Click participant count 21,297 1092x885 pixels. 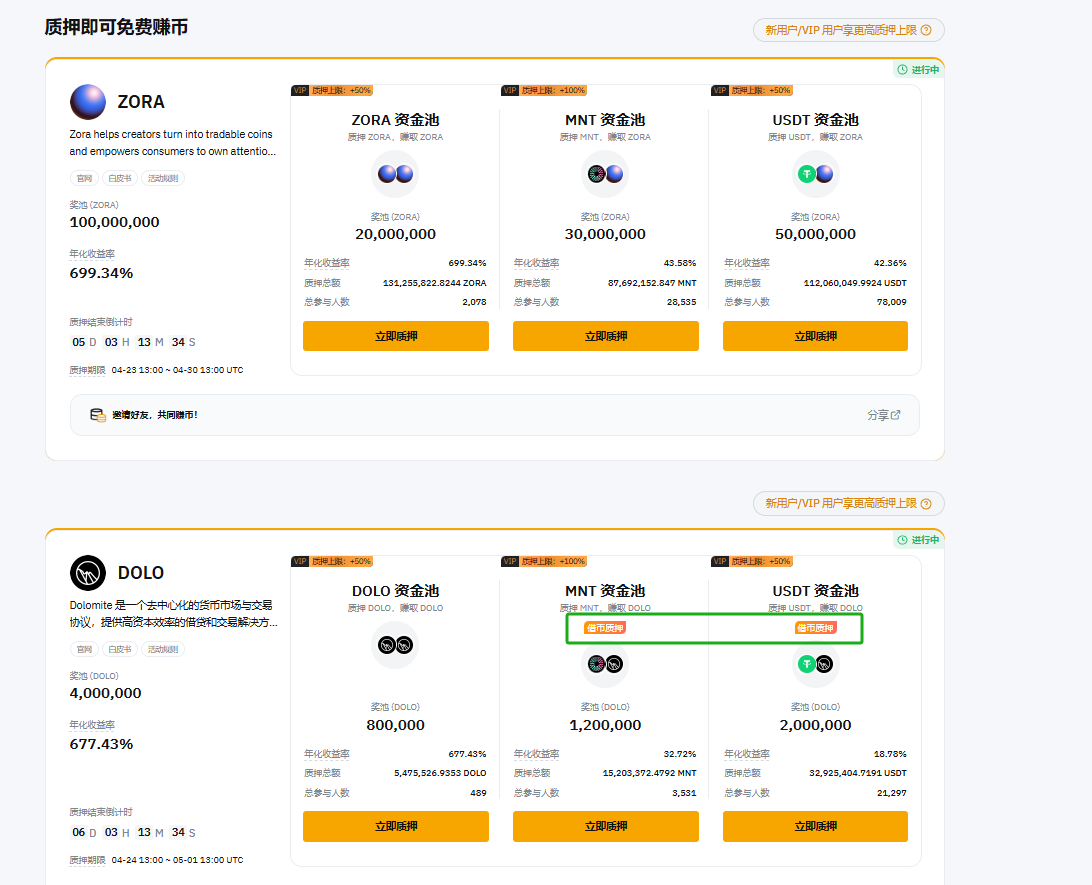point(891,793)
